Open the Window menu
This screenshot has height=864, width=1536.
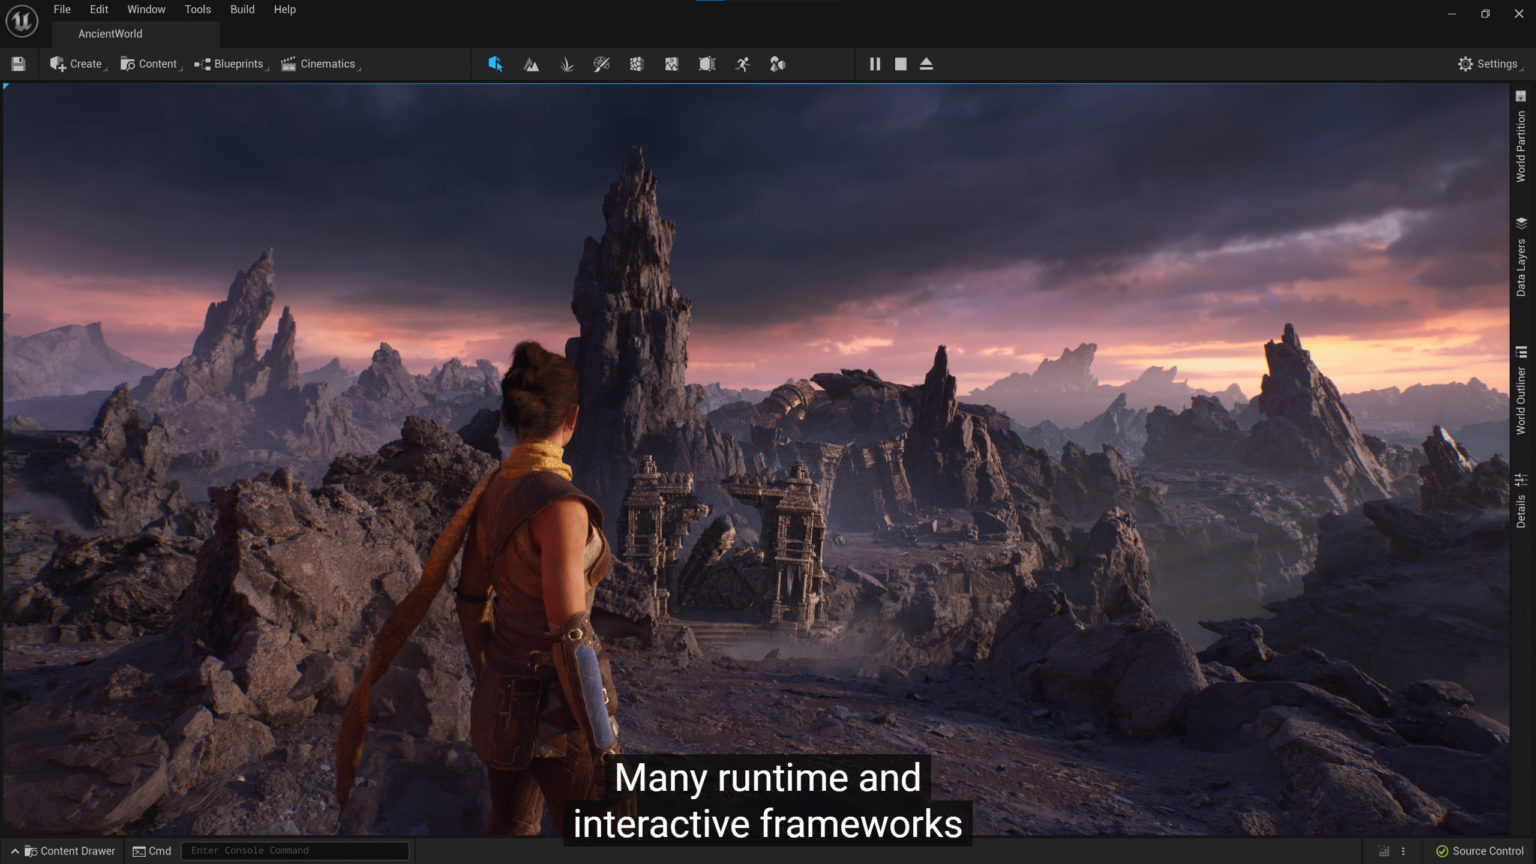[x=146, y=9]
